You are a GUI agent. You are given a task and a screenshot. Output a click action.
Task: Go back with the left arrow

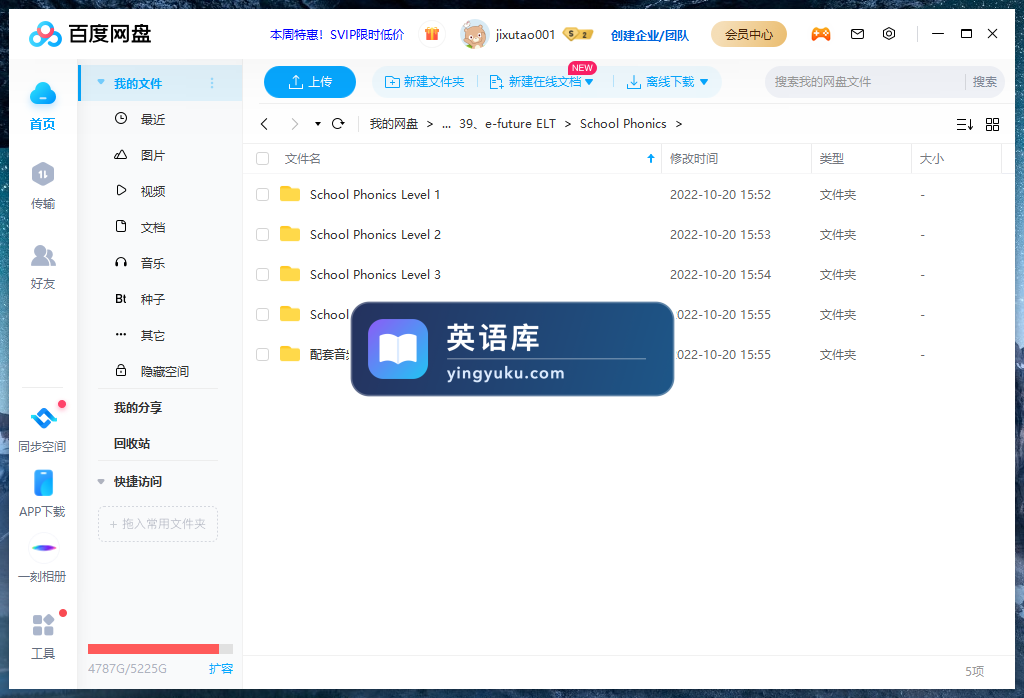tap(264, 123)
